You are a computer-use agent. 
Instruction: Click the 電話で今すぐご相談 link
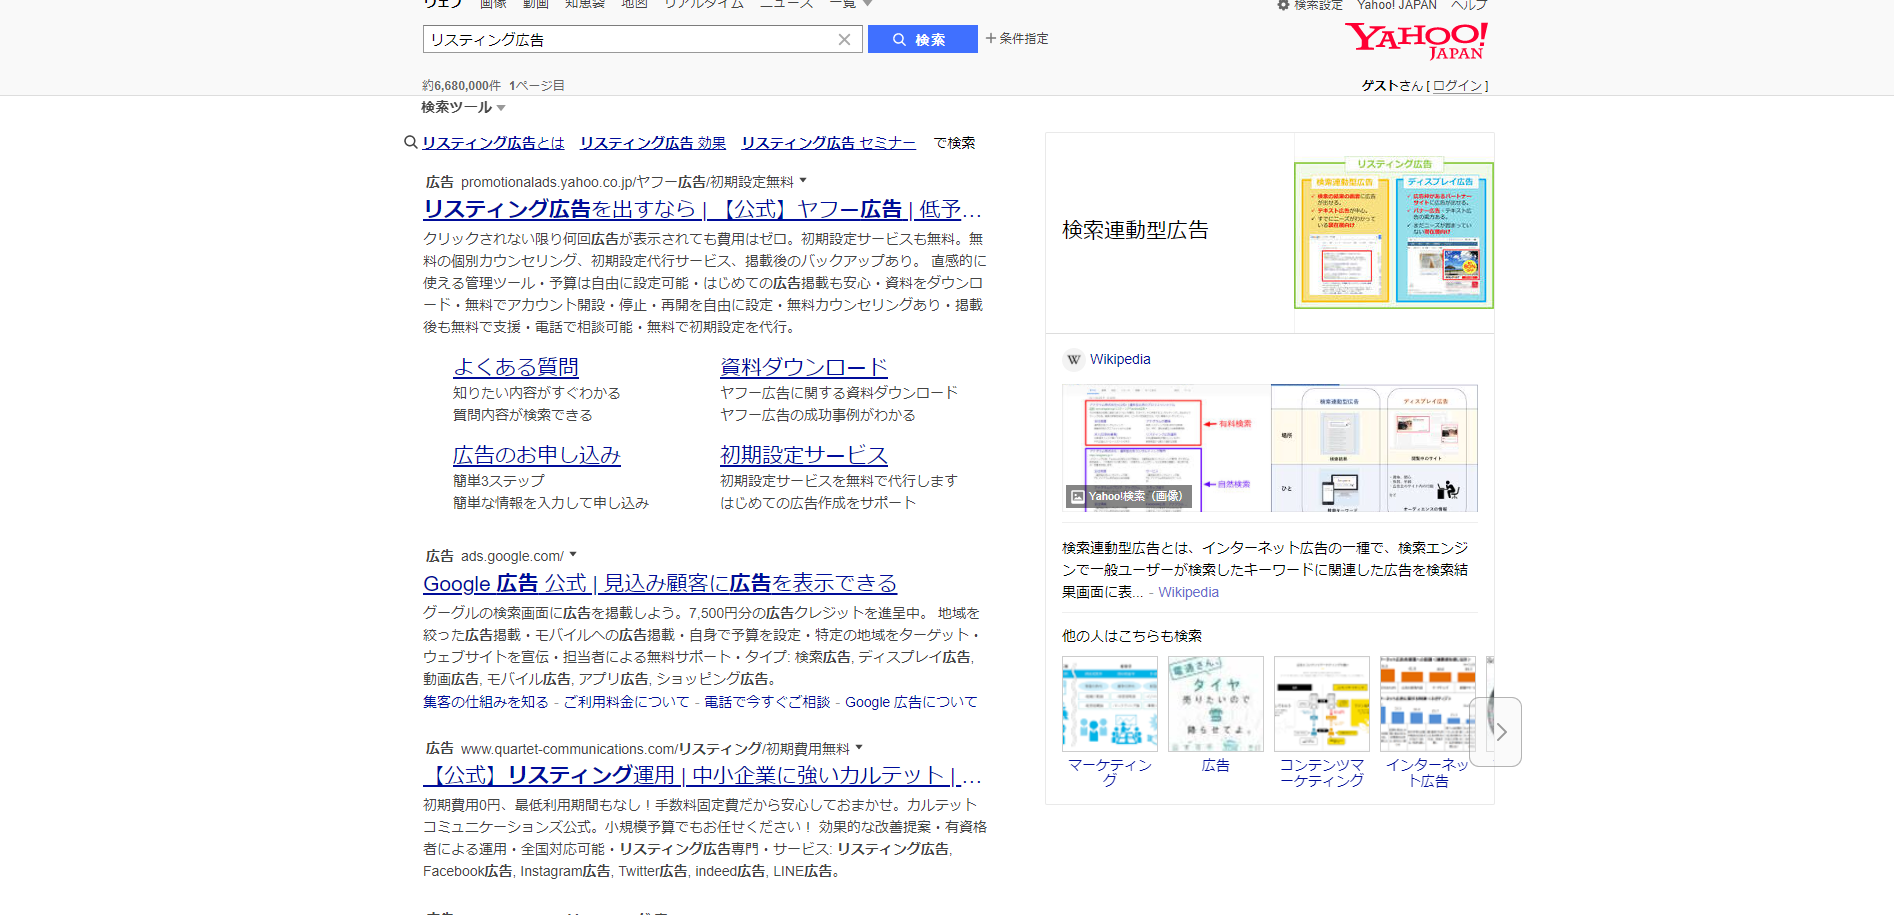point(767,702)
